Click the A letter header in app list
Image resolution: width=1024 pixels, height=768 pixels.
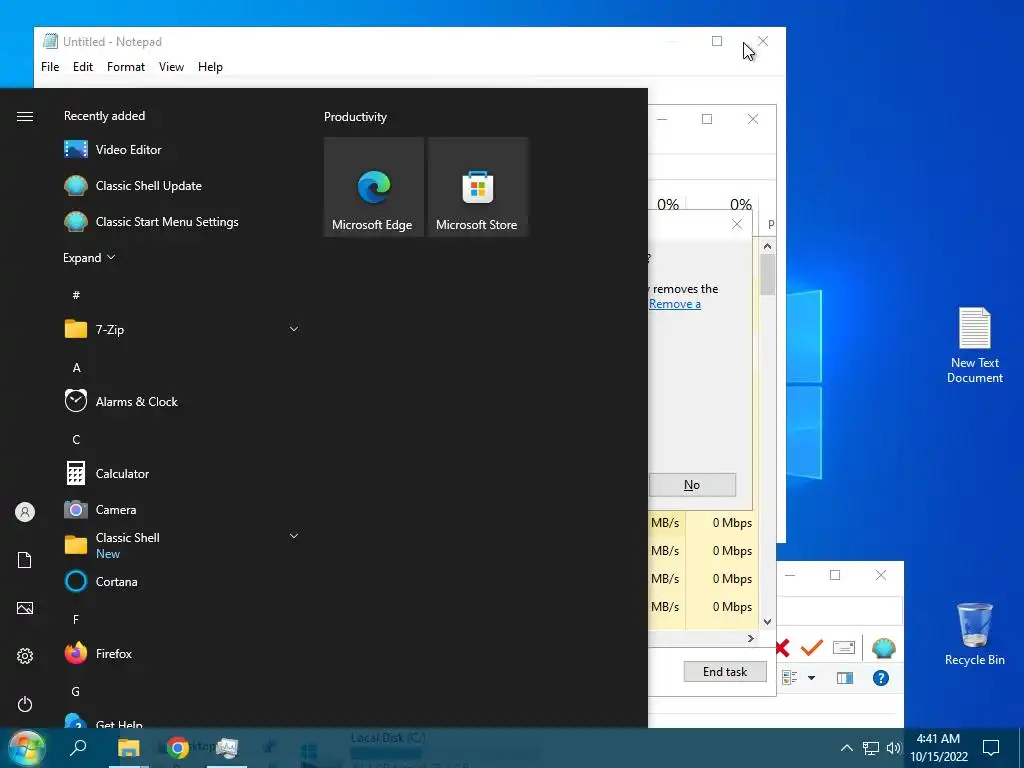tap(76, 368)
